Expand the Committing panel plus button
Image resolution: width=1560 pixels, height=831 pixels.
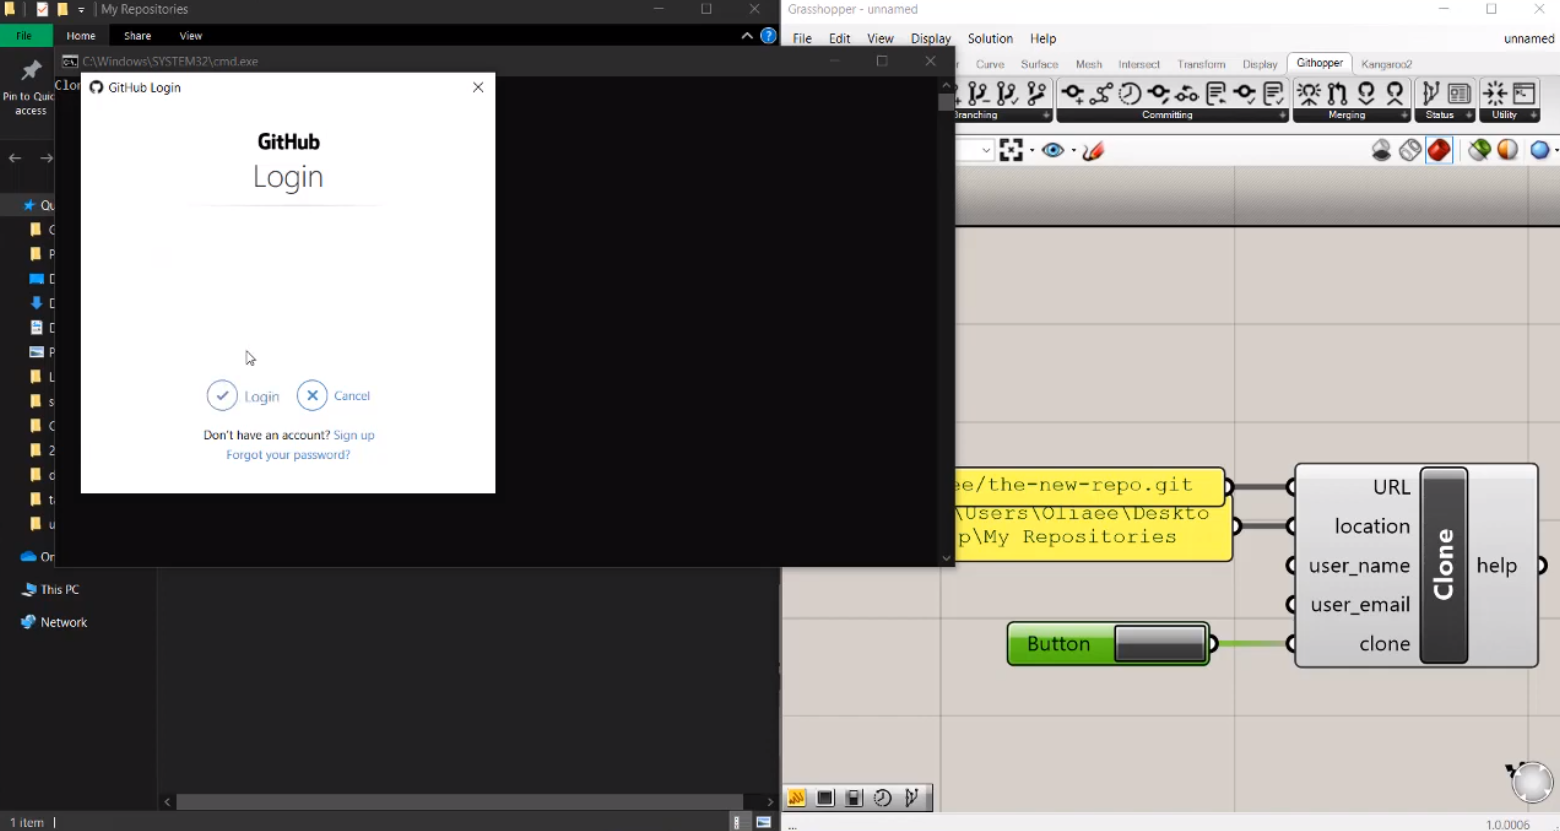tap(1282, 116)
